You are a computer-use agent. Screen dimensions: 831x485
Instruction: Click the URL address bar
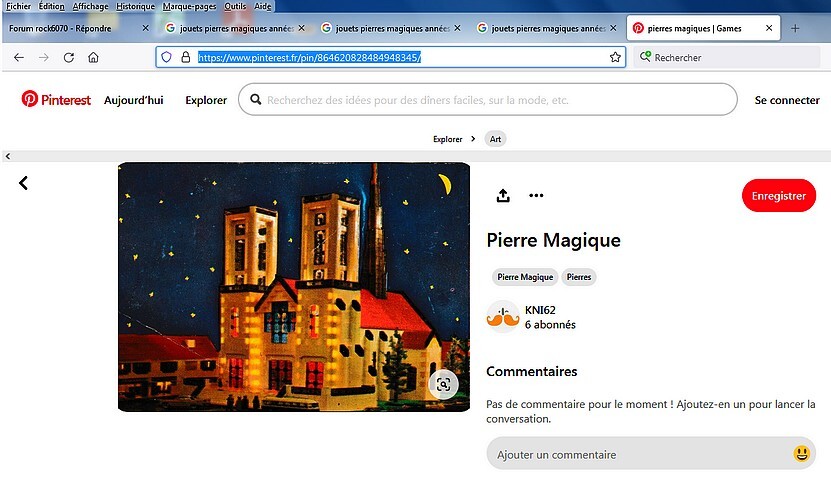click(391, 57)
